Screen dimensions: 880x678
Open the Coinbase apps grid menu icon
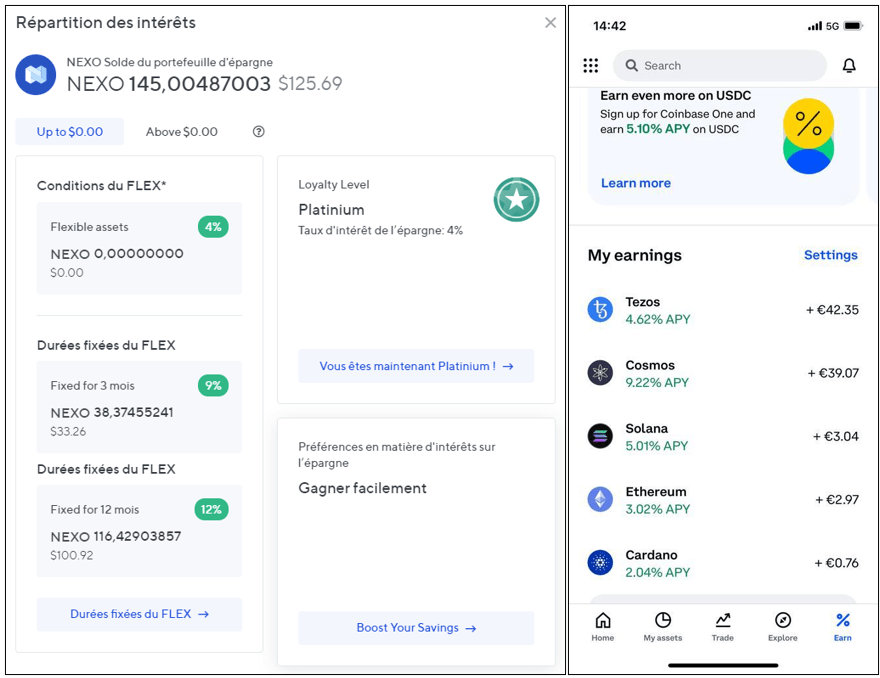(590, 66)
